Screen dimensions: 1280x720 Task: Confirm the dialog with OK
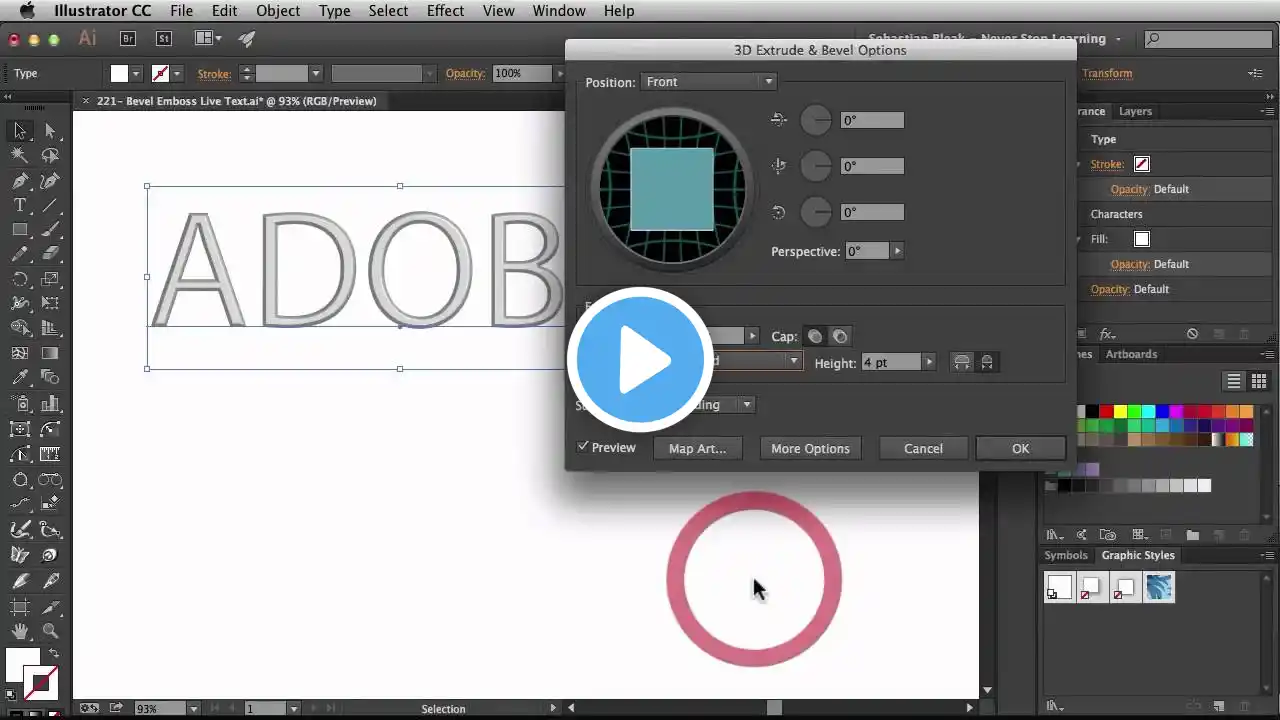pyautogui.click(x=1020, y=448)
